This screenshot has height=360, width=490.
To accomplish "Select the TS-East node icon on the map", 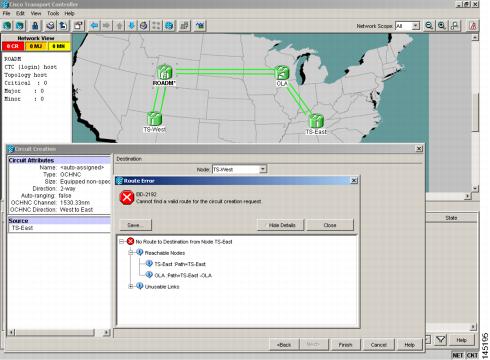I will click(x=316, y=121).
